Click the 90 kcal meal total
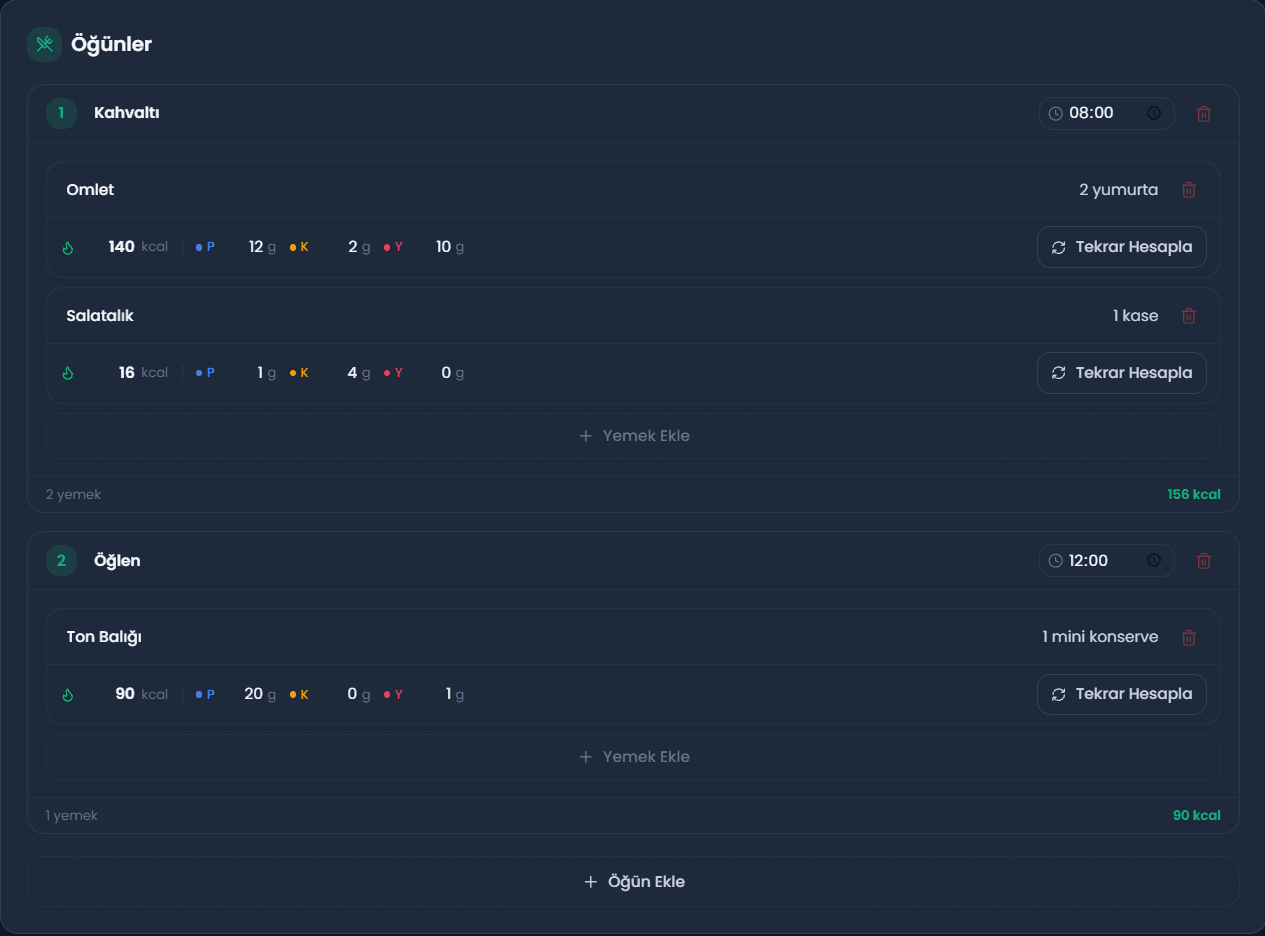 coord(1197,816)
